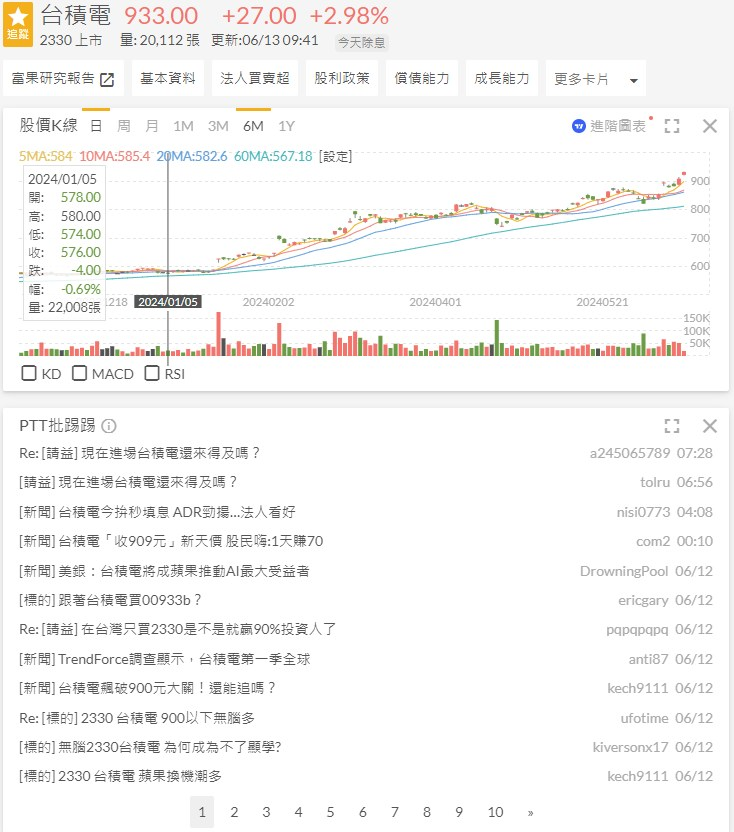This screenshot has width=734, height=832.
Task: Switch K線 chart to 月 interval
Action: click(152, 126)
